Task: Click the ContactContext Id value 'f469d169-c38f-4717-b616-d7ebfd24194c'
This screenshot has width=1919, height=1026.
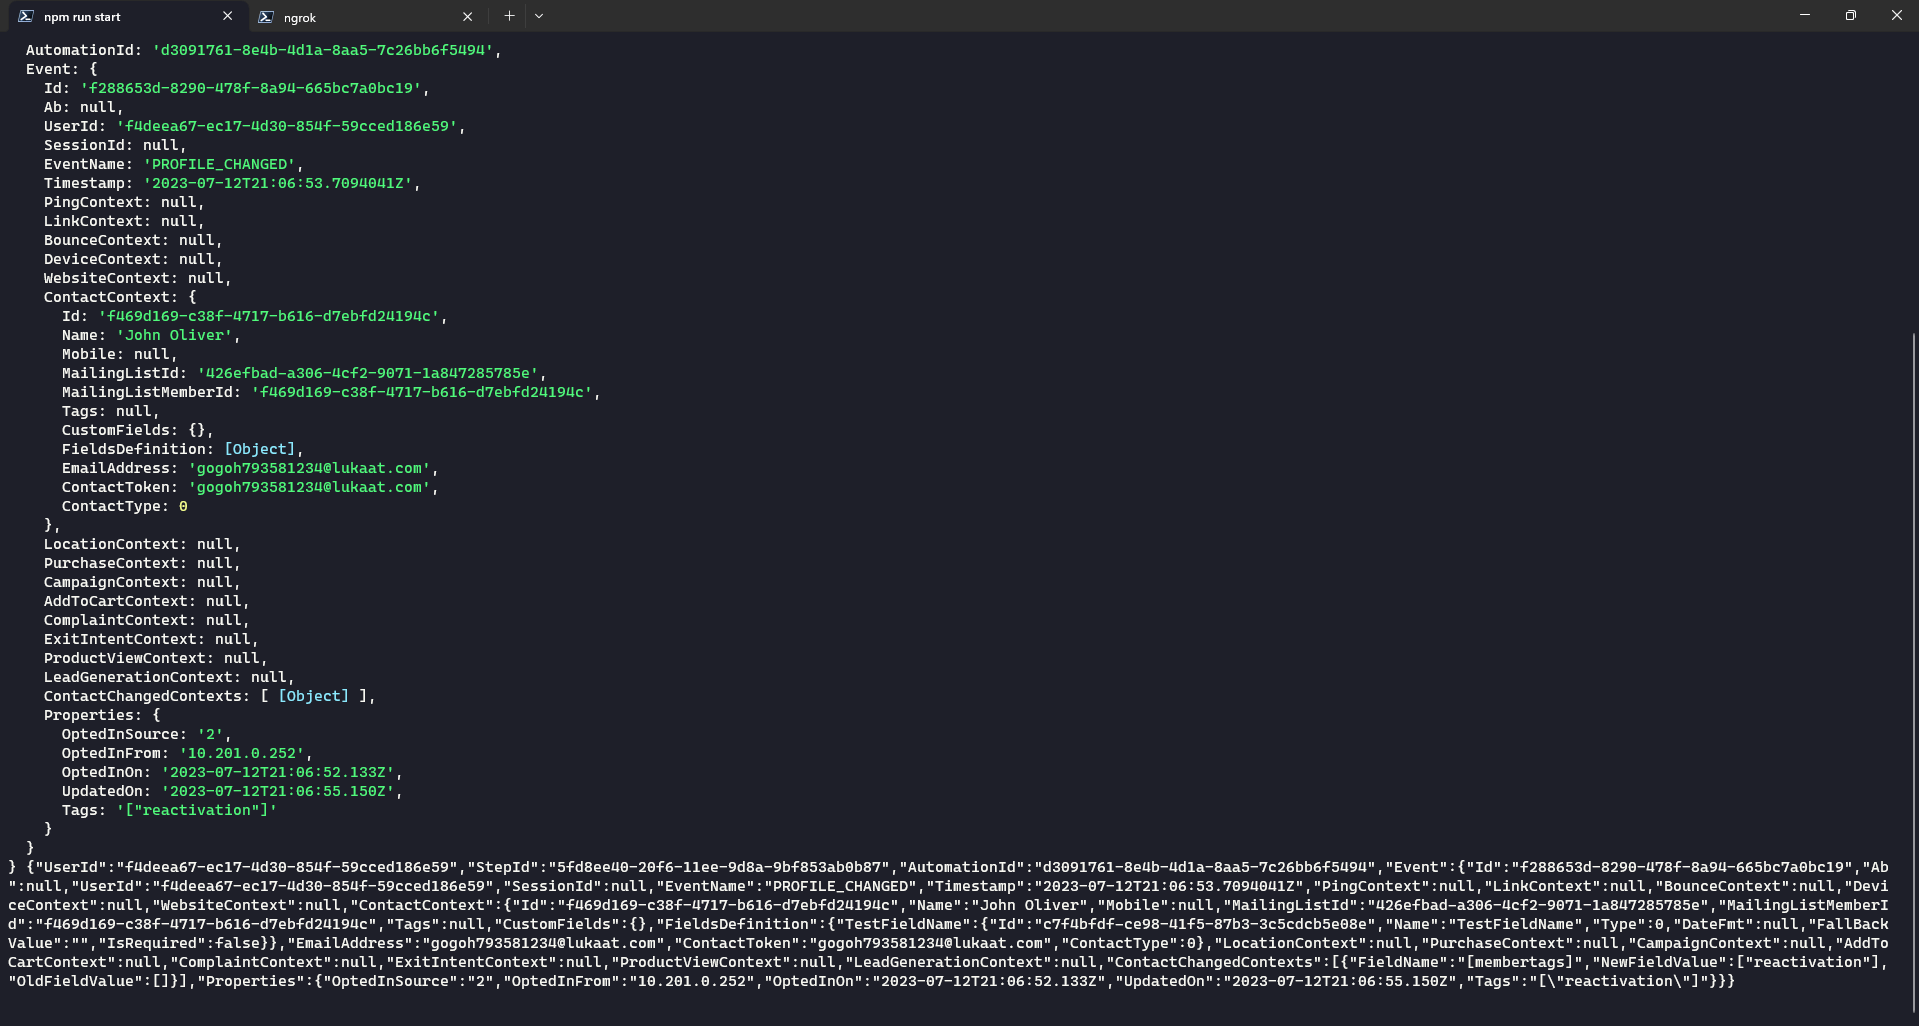Action: tap(269, 316)
